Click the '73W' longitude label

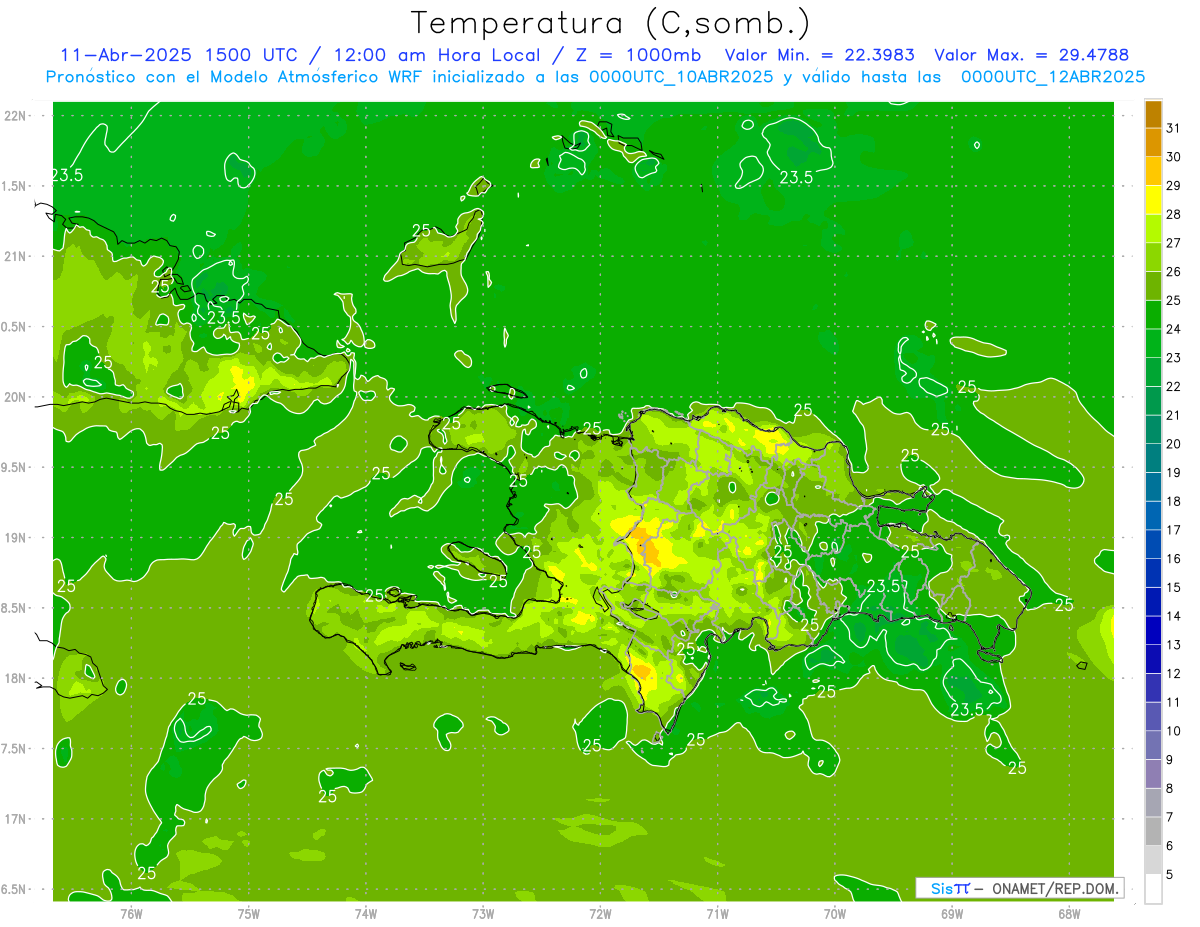click(x=483, y=913)
